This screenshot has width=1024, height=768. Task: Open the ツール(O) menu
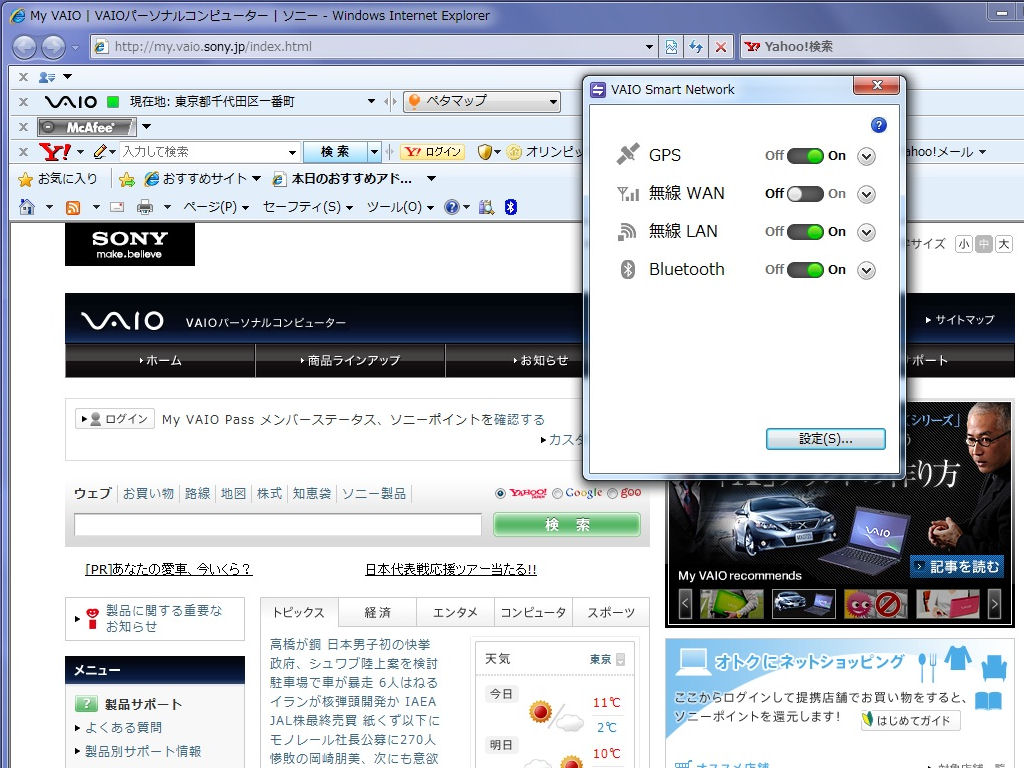[x=400, y=207]
